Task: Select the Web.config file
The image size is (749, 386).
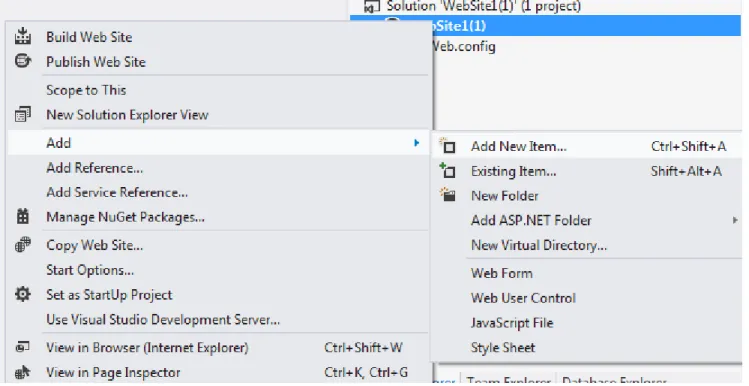Action: [x=464, y=47]
